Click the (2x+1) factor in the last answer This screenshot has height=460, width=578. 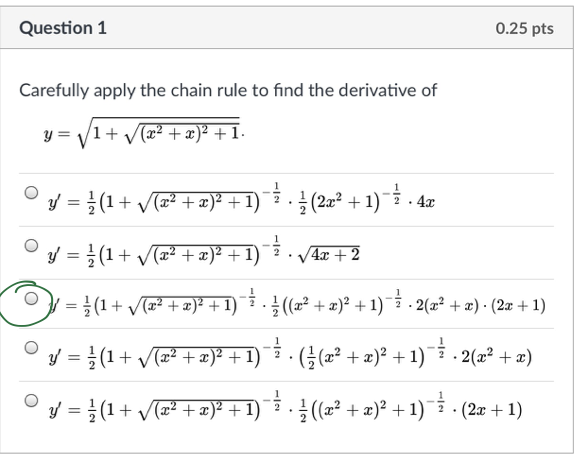492,410
